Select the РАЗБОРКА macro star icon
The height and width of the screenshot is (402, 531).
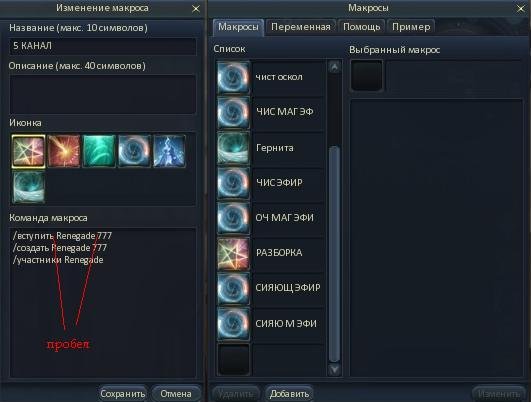(x=233, y=253)
